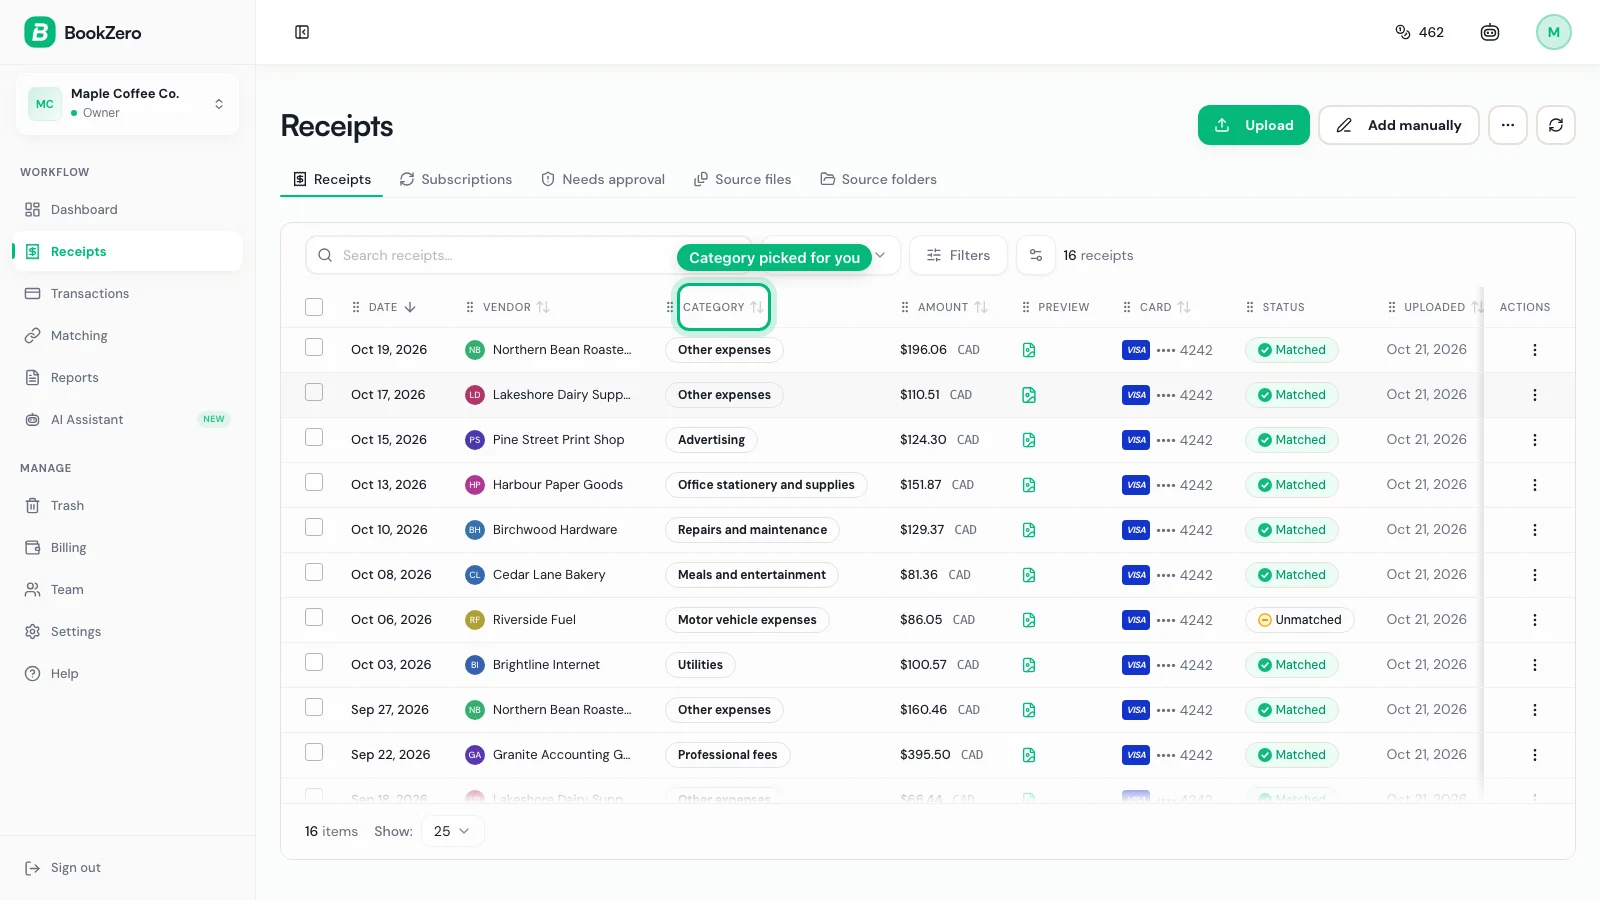Open the Filters button

tap(958, 255)
